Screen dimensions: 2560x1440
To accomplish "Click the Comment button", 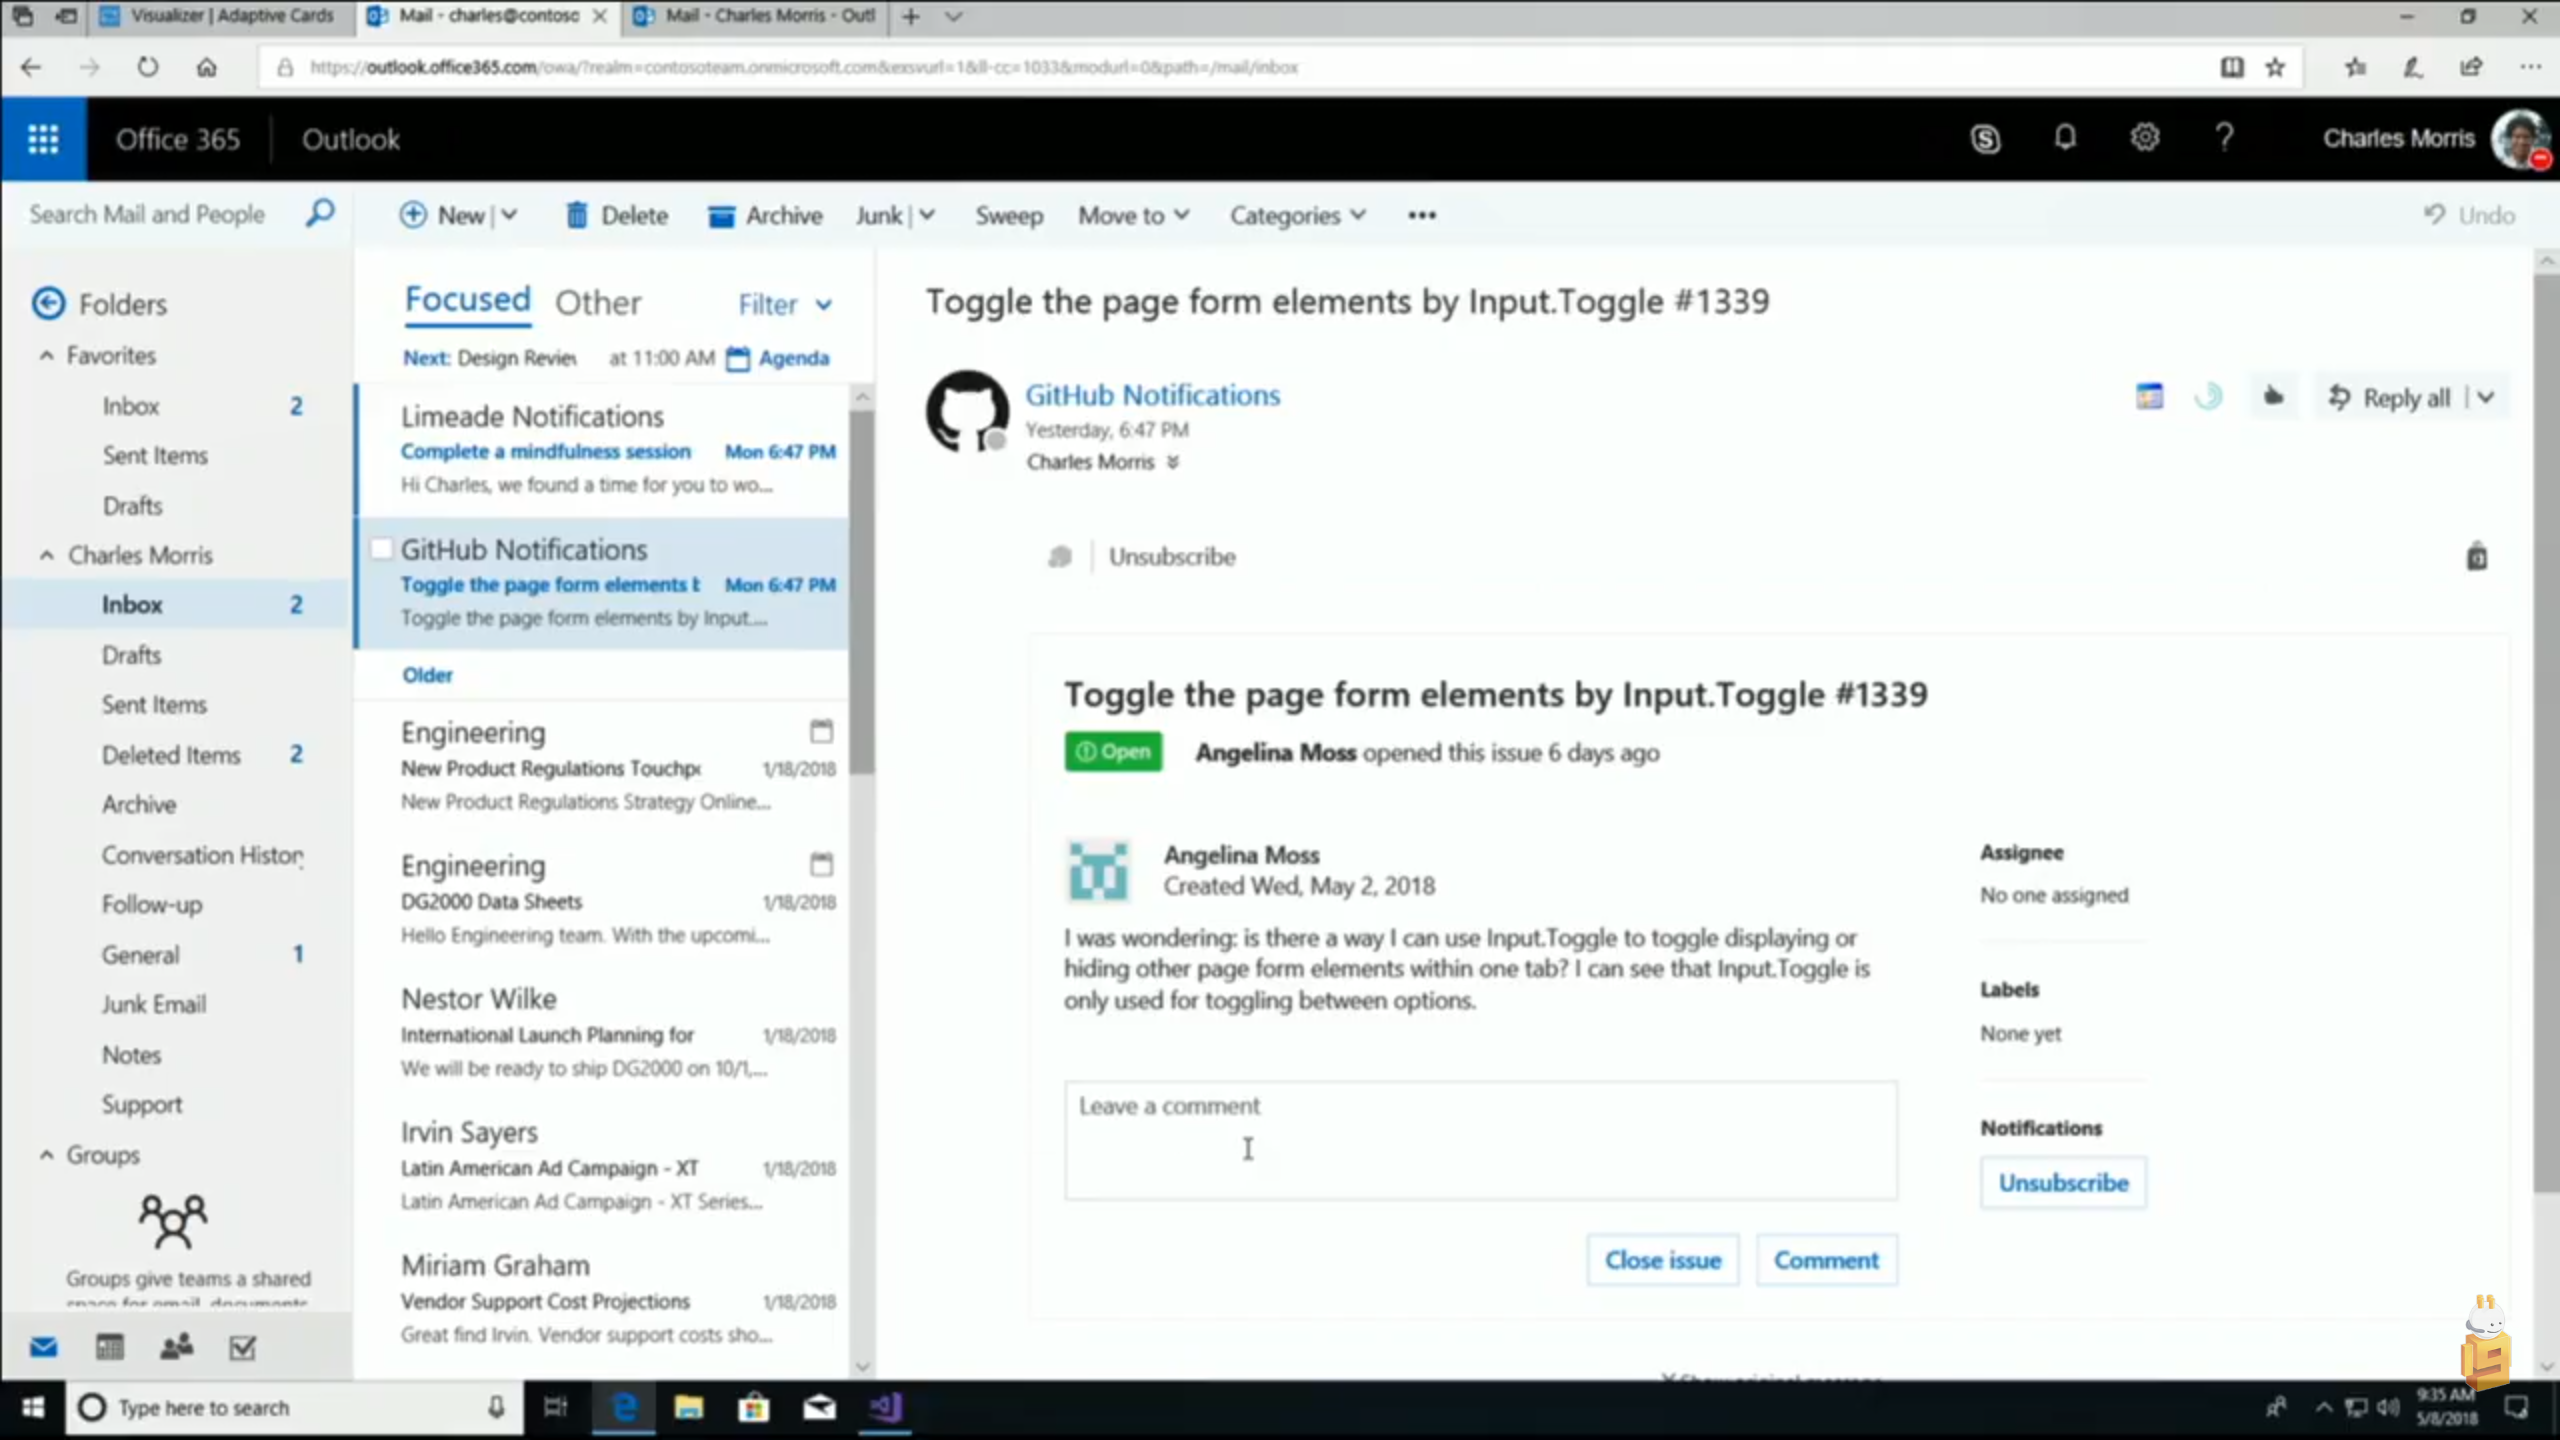I will (1826, 1260).
